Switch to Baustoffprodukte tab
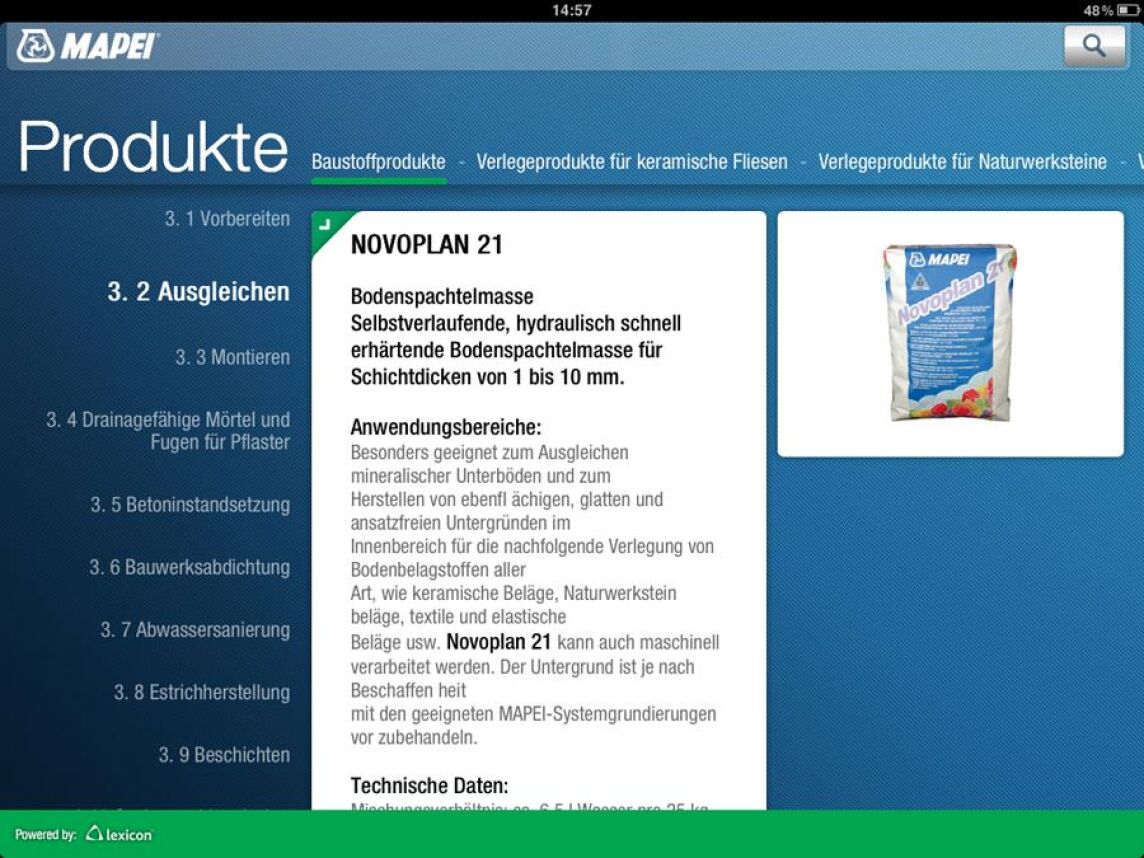1144x858 pixels. 378,161
